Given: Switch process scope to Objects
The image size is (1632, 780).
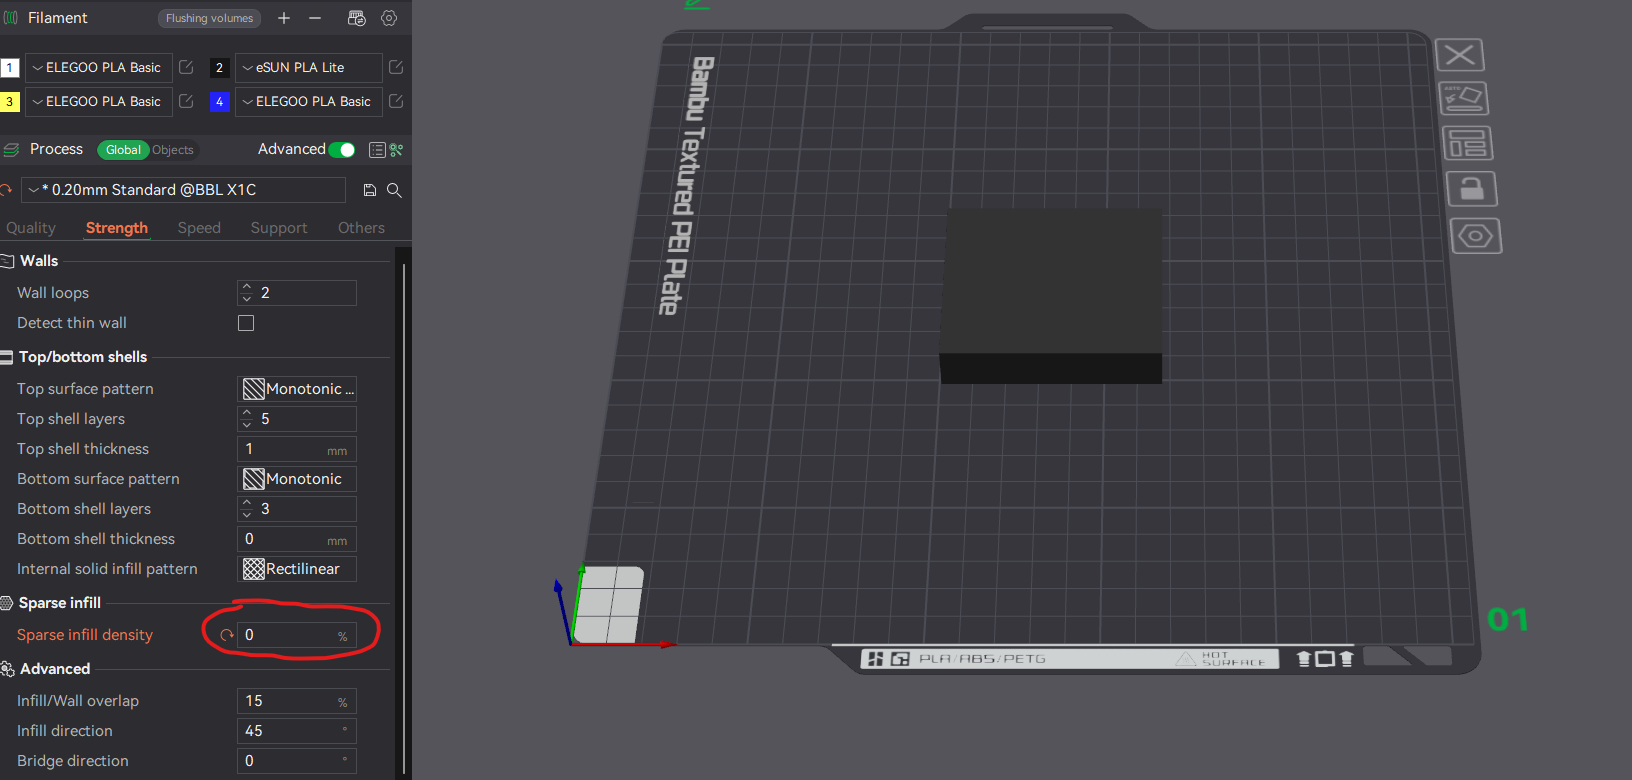Looking at the screenshot, I should 173,150.
